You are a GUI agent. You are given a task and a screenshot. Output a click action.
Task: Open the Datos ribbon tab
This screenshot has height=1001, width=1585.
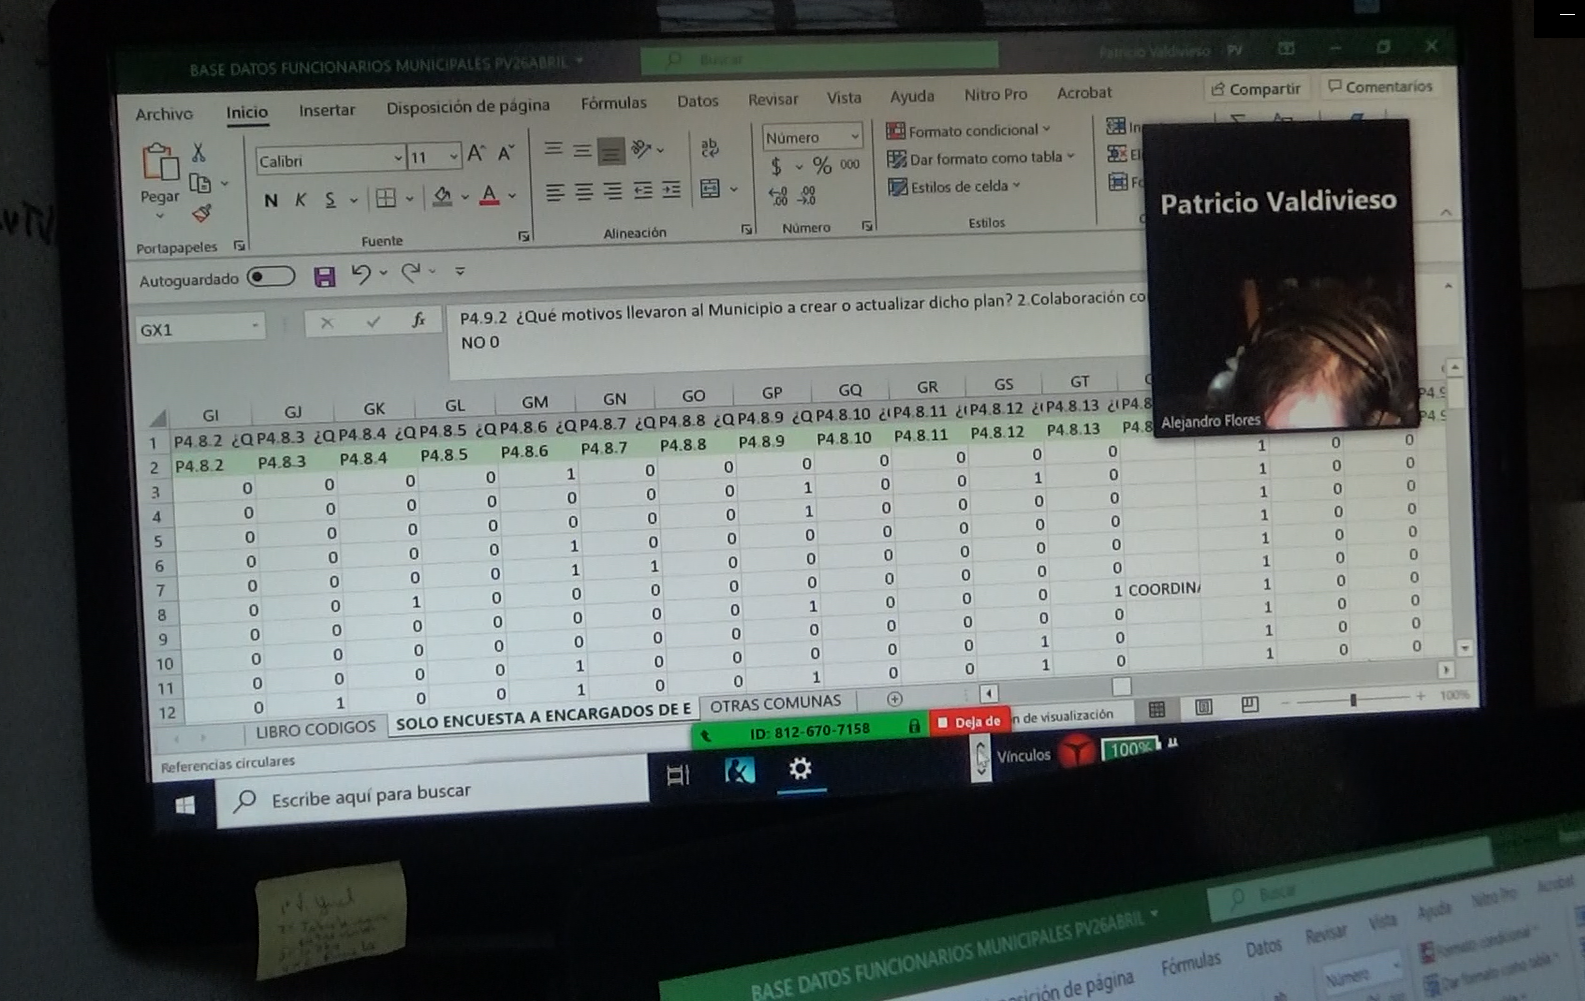[x=697, y=101]
